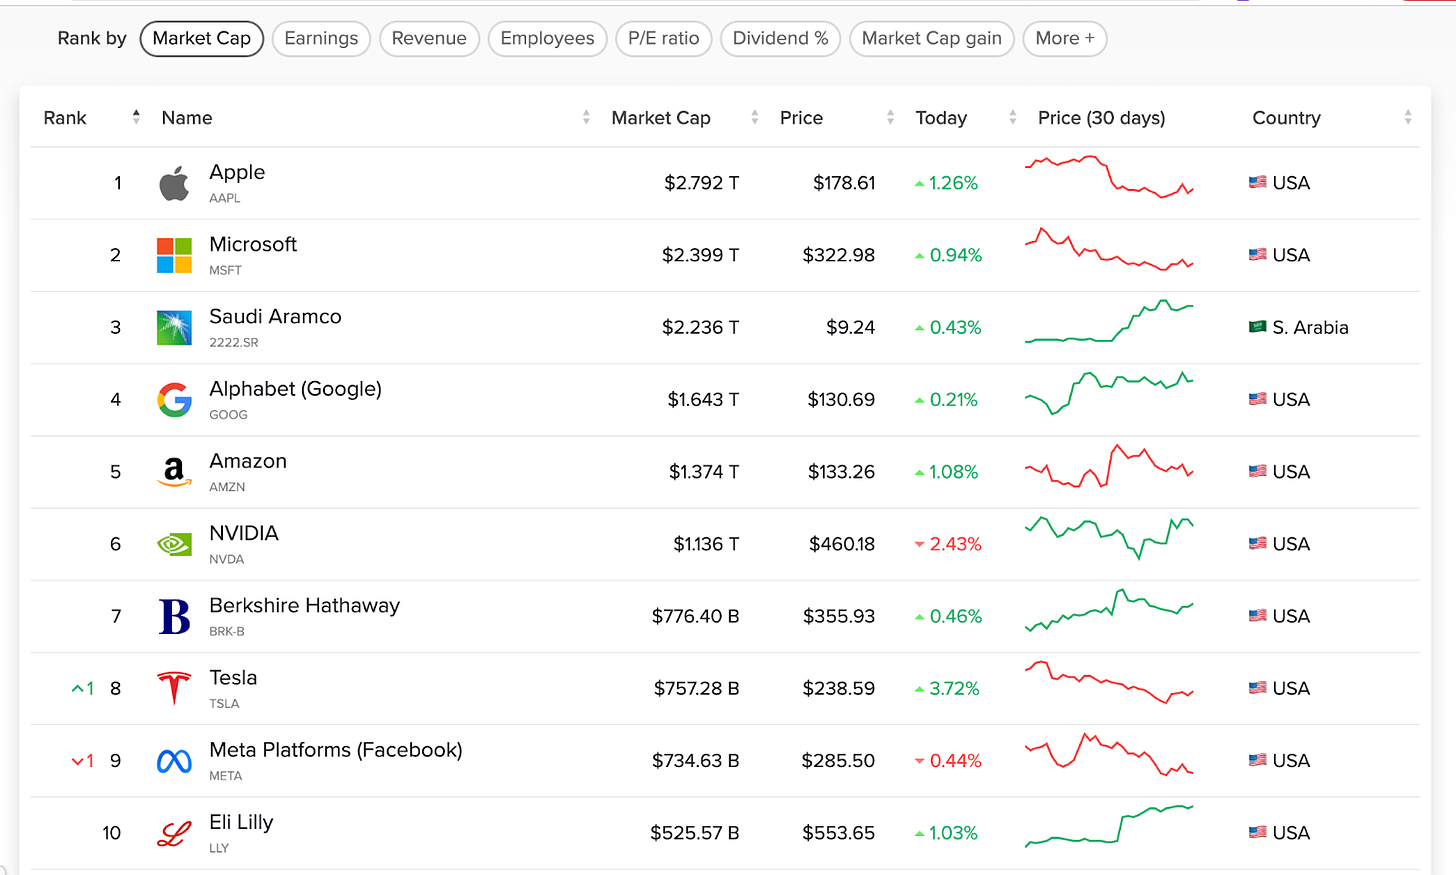Viewport: 1456px width, 875px height.
Task: Click the Tesla T logo
Action: [x=174, y=688]
